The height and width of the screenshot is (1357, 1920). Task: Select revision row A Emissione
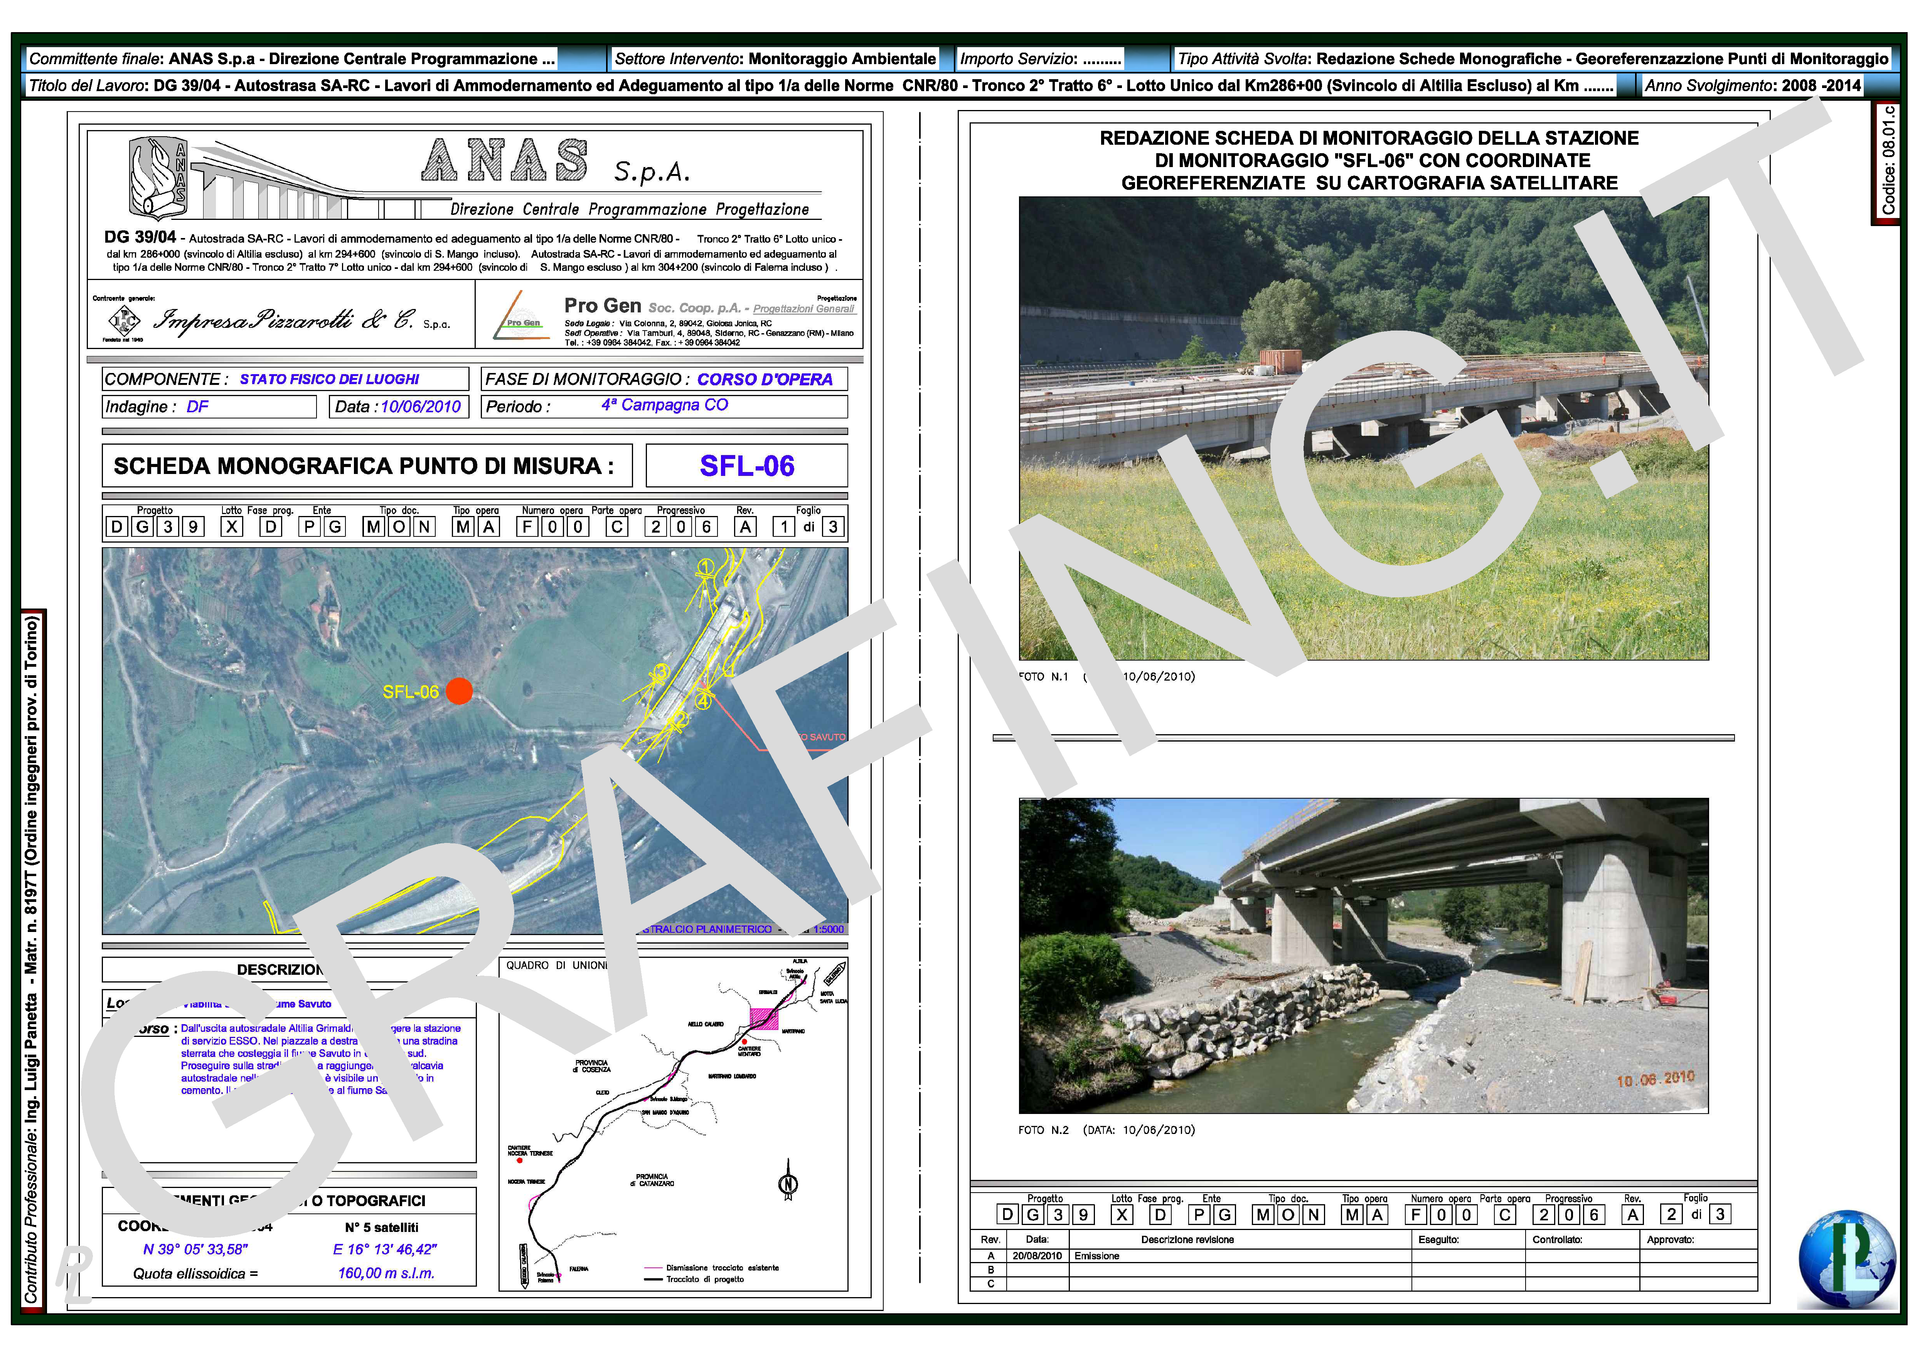(1096, 1256)
